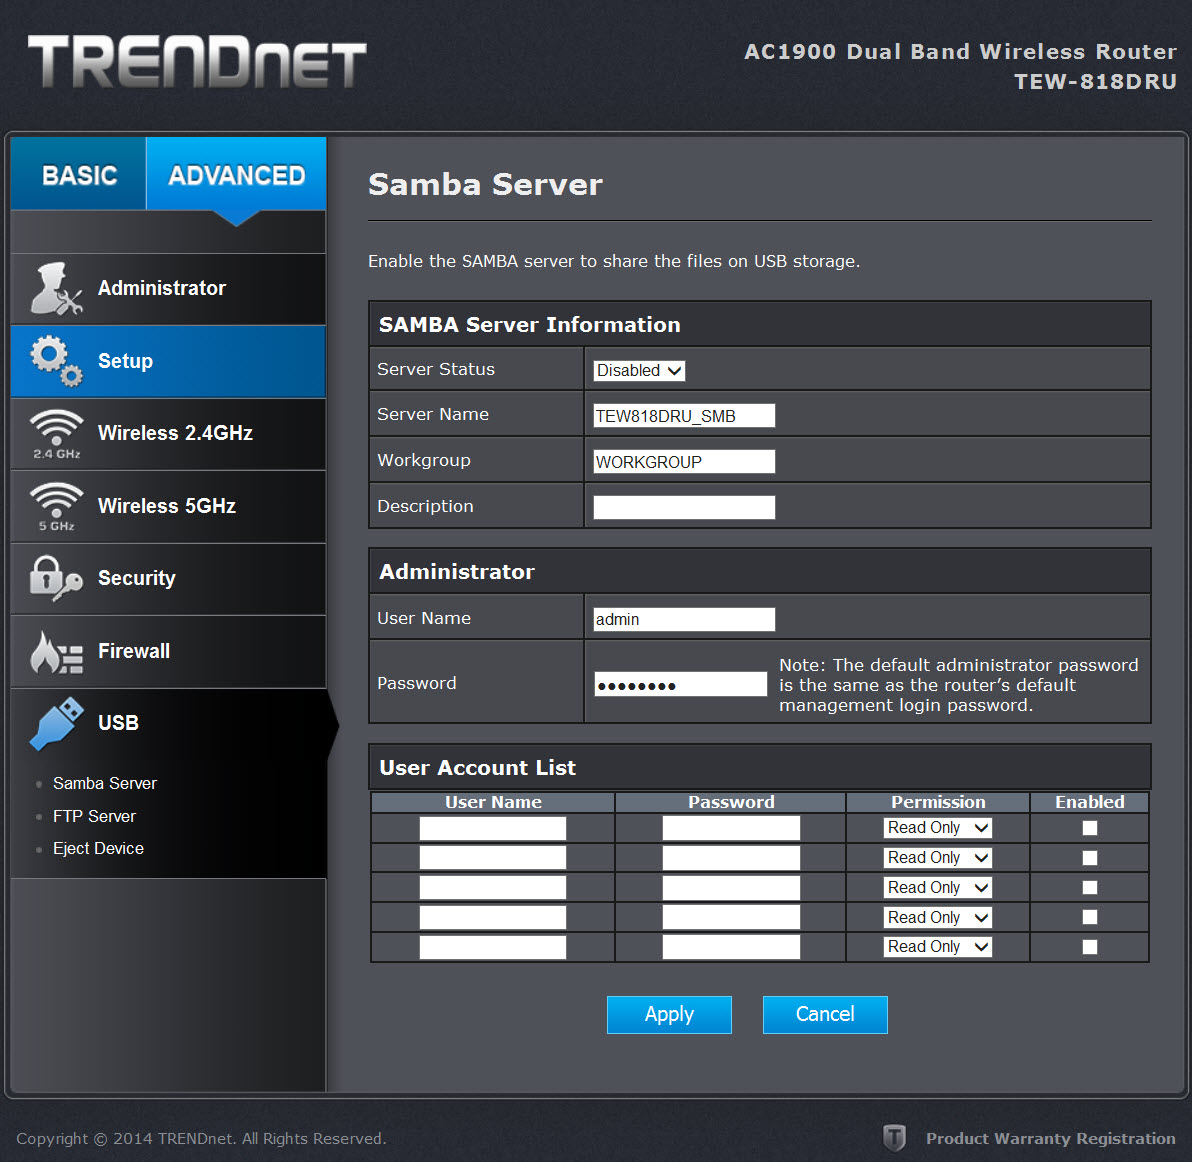1192x1162 pixels.
Task: Click the USB plug icon
Action: (x=56, y=723)
